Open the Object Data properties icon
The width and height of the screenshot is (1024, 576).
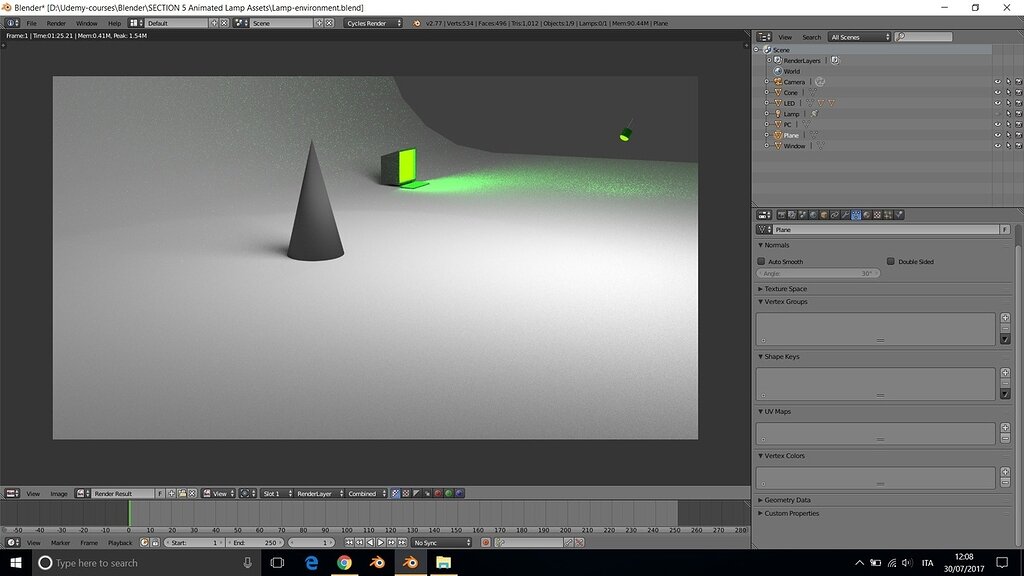click(x=856, y=214)
